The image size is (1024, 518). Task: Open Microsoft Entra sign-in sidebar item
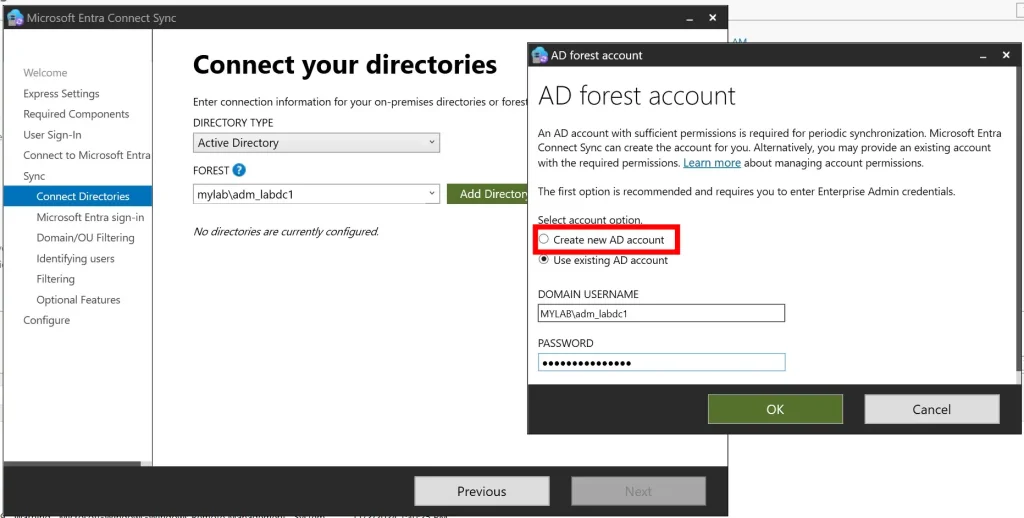pos(90,217)
